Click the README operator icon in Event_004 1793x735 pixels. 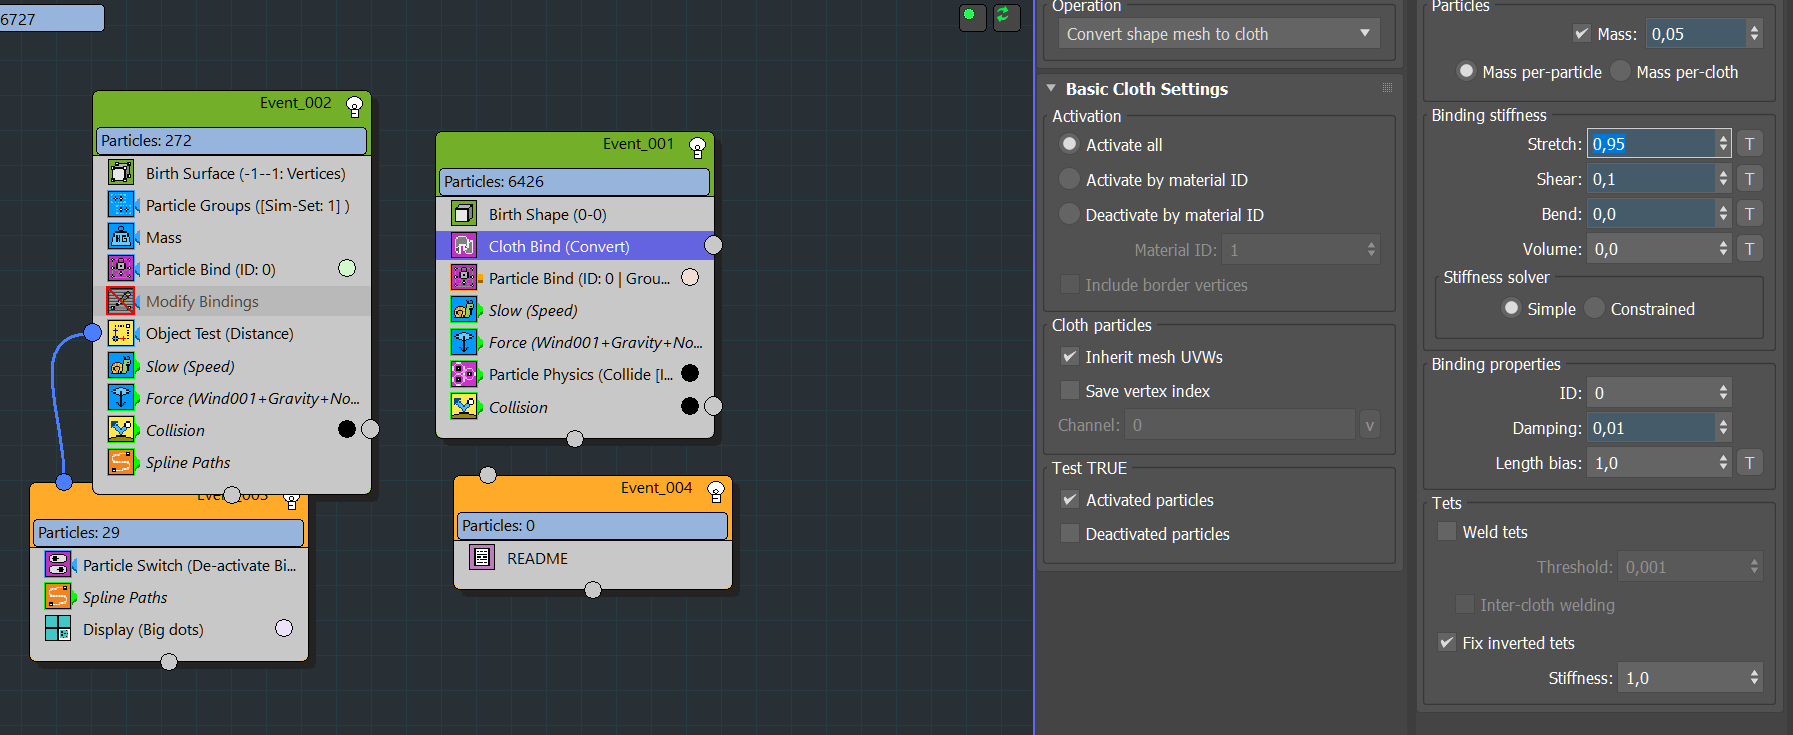(482, 558)
